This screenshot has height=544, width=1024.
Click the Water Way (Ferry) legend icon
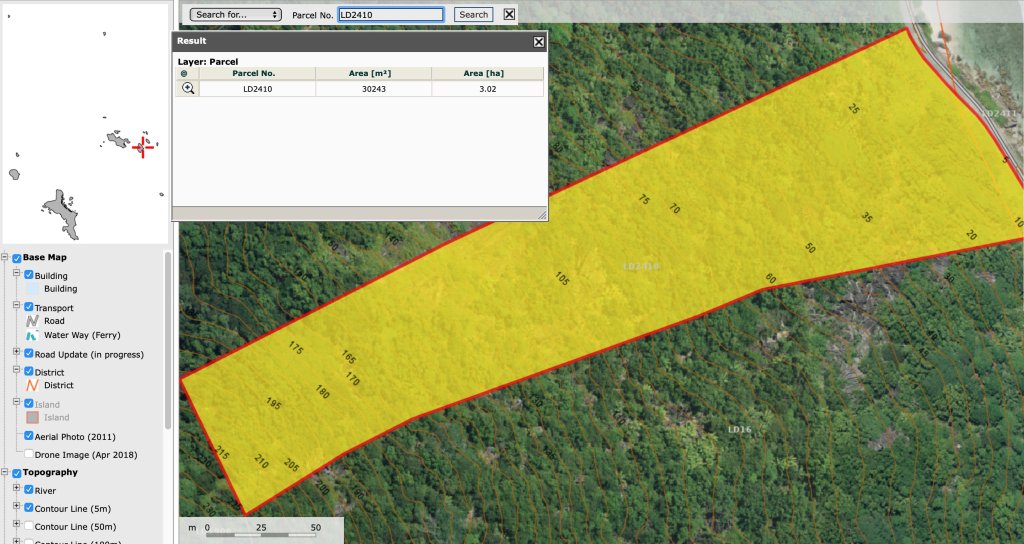coord(32,335)
